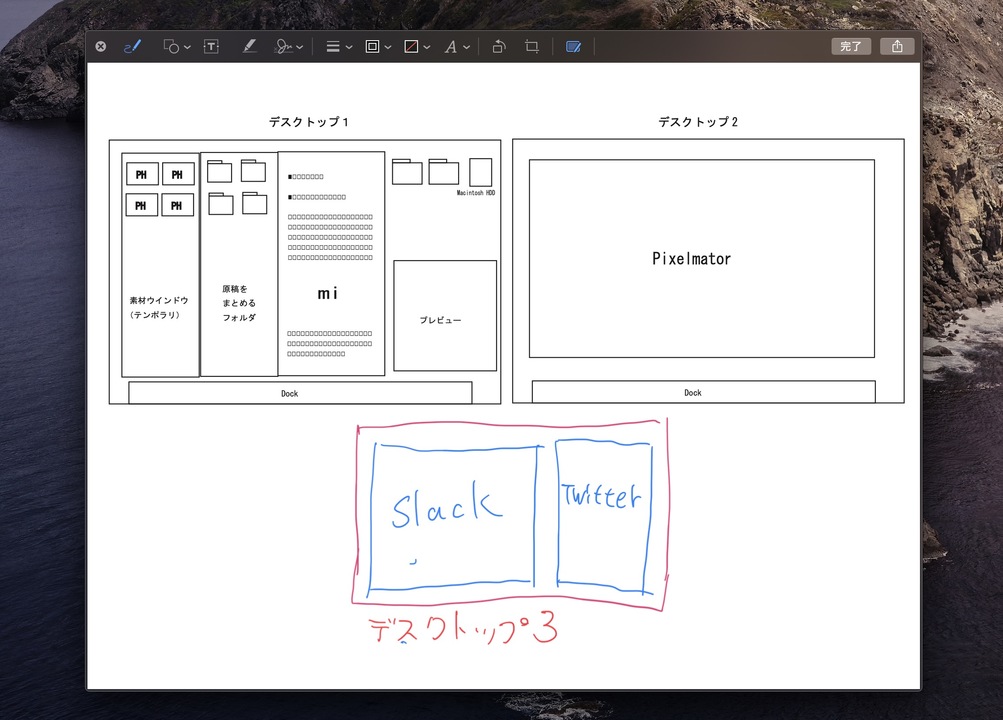Choose the Highlight marker tool

tap(249, 47)
